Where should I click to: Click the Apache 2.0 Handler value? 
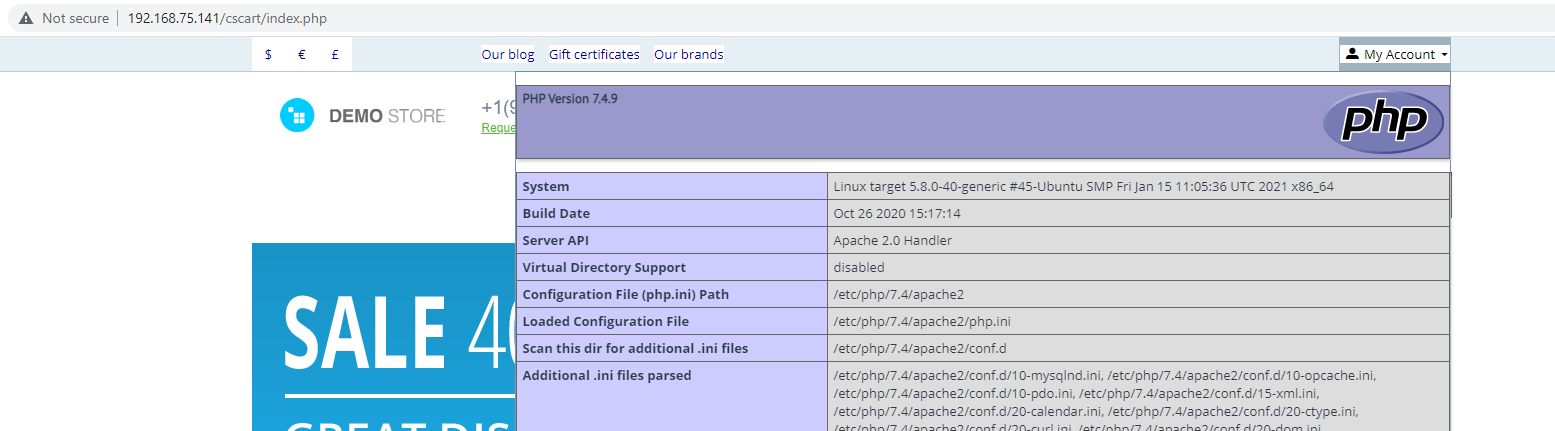893,240
